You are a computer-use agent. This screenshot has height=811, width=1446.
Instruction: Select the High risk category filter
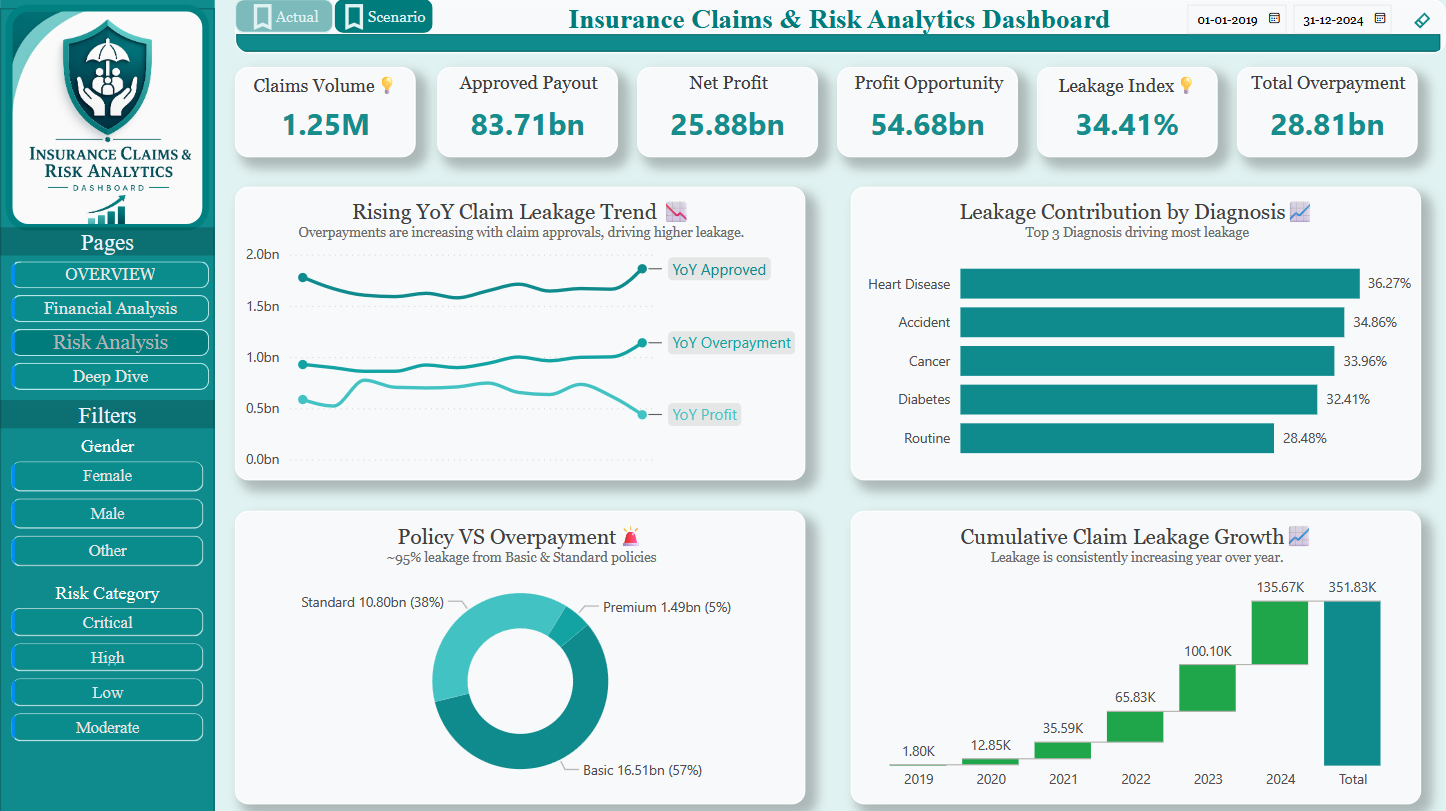pyautogui.click(x=107, y=657)
